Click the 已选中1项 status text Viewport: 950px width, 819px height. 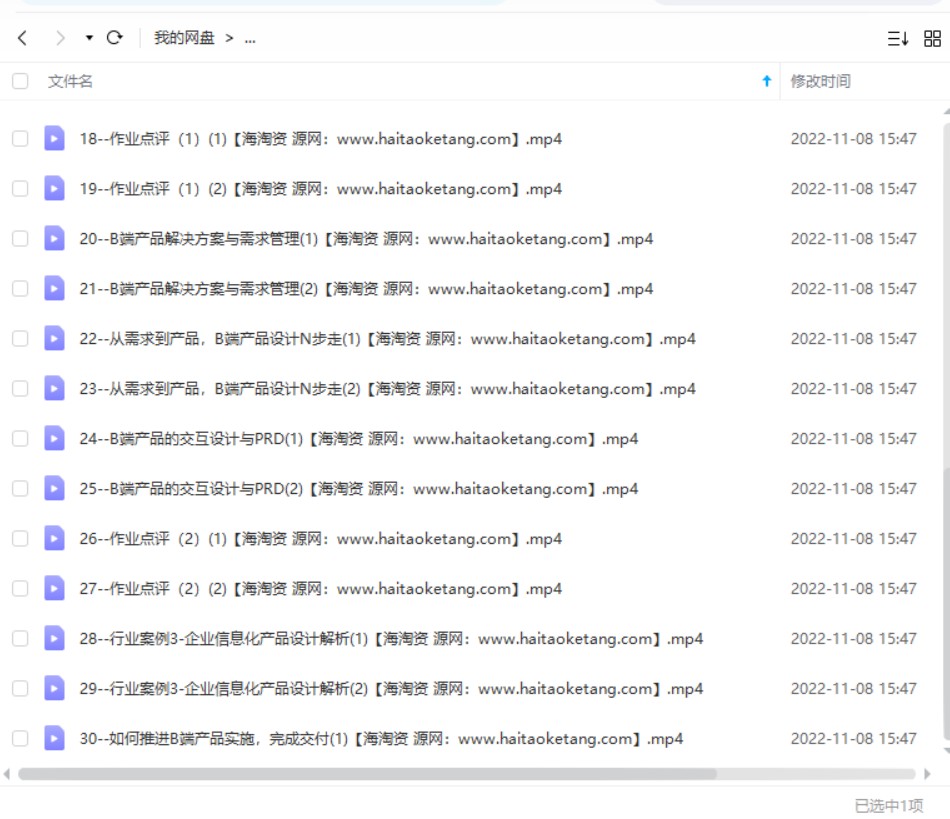[889, 806]
